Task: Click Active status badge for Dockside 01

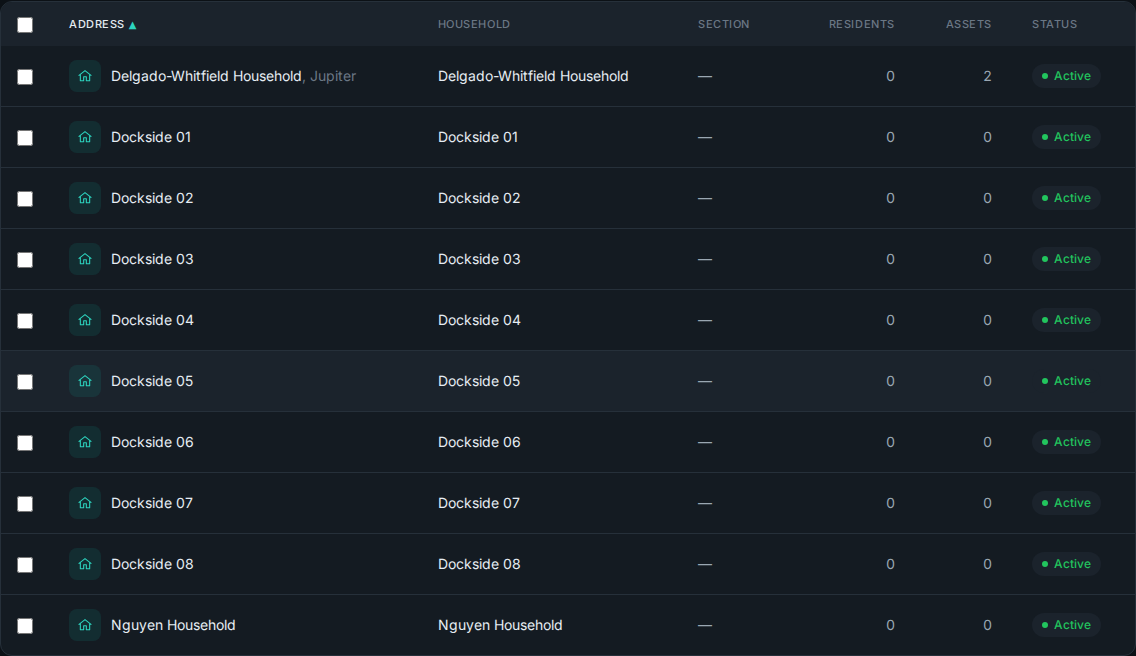Action: pos(1066,137)
